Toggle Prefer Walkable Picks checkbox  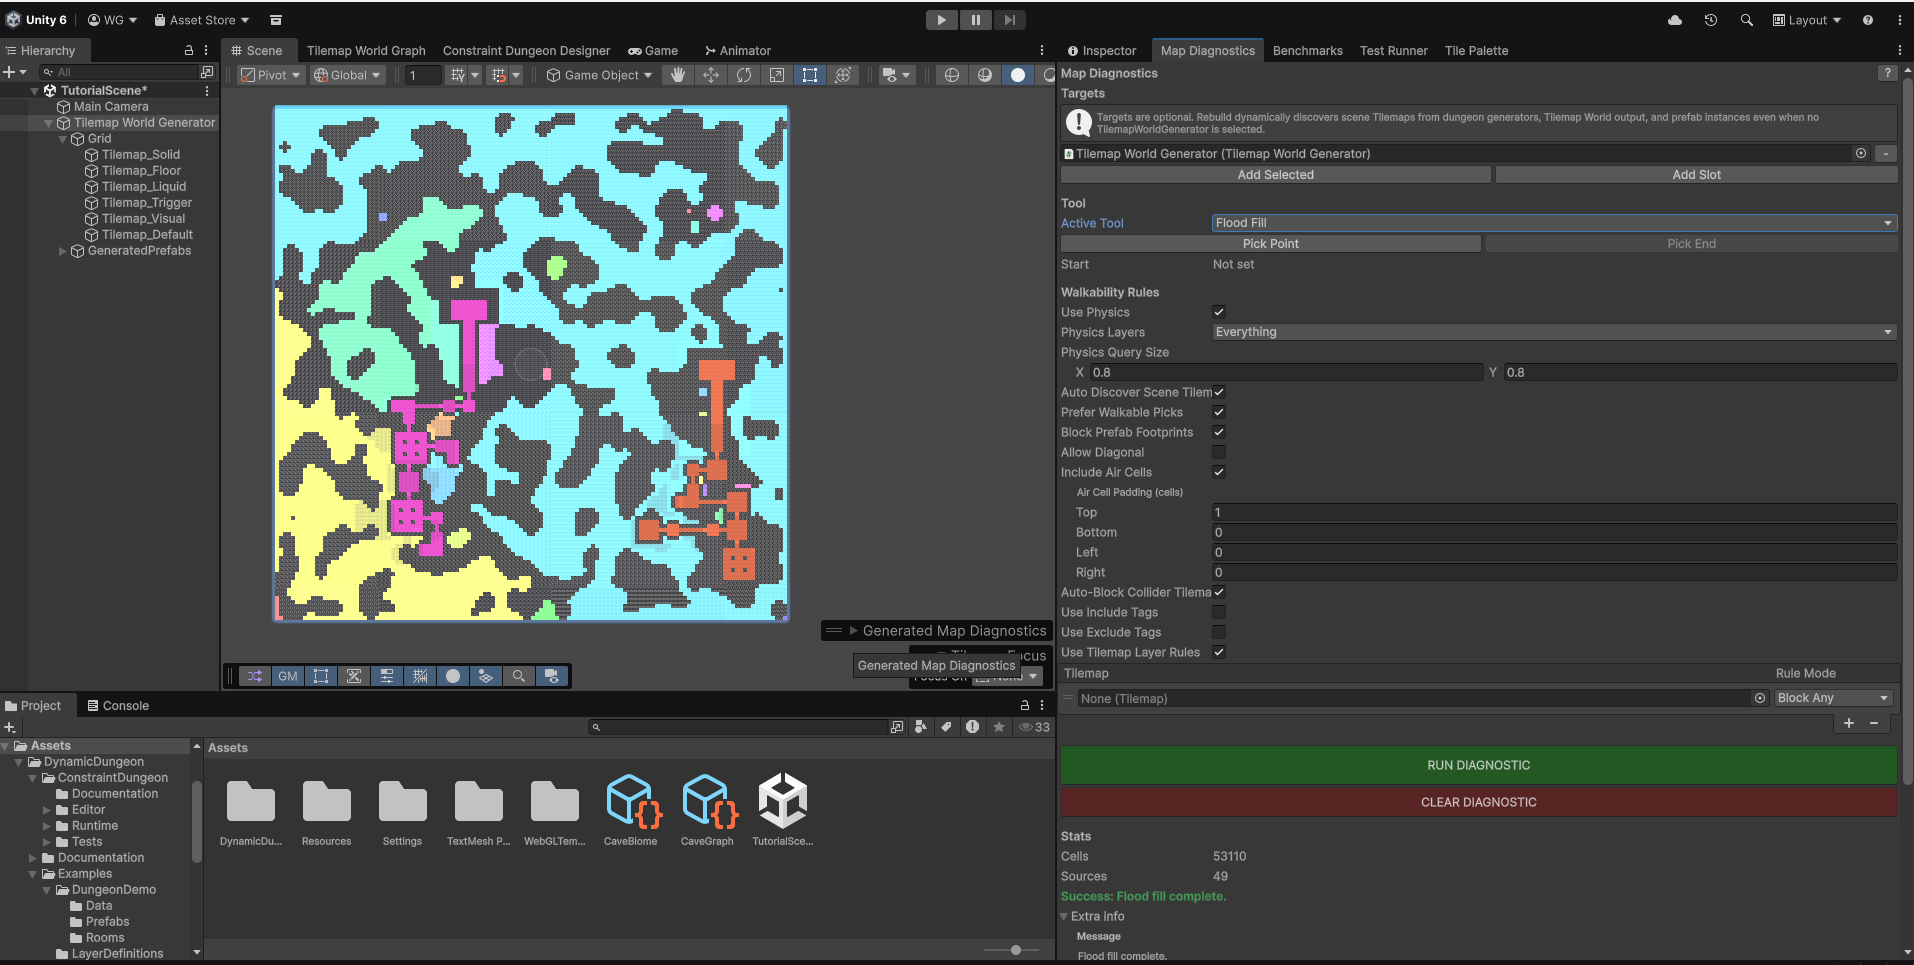click(x=1219, y=412)
